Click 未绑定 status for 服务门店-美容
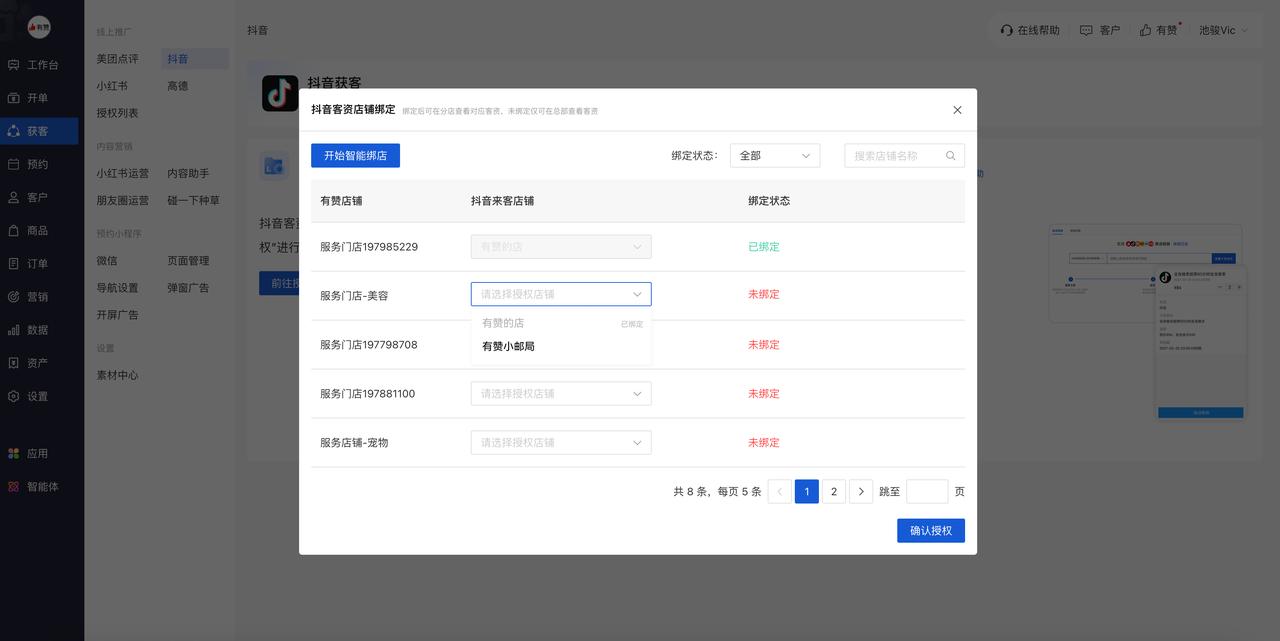Image resolution: width=1280 pixels, height=641 pixels. point(764,294)
